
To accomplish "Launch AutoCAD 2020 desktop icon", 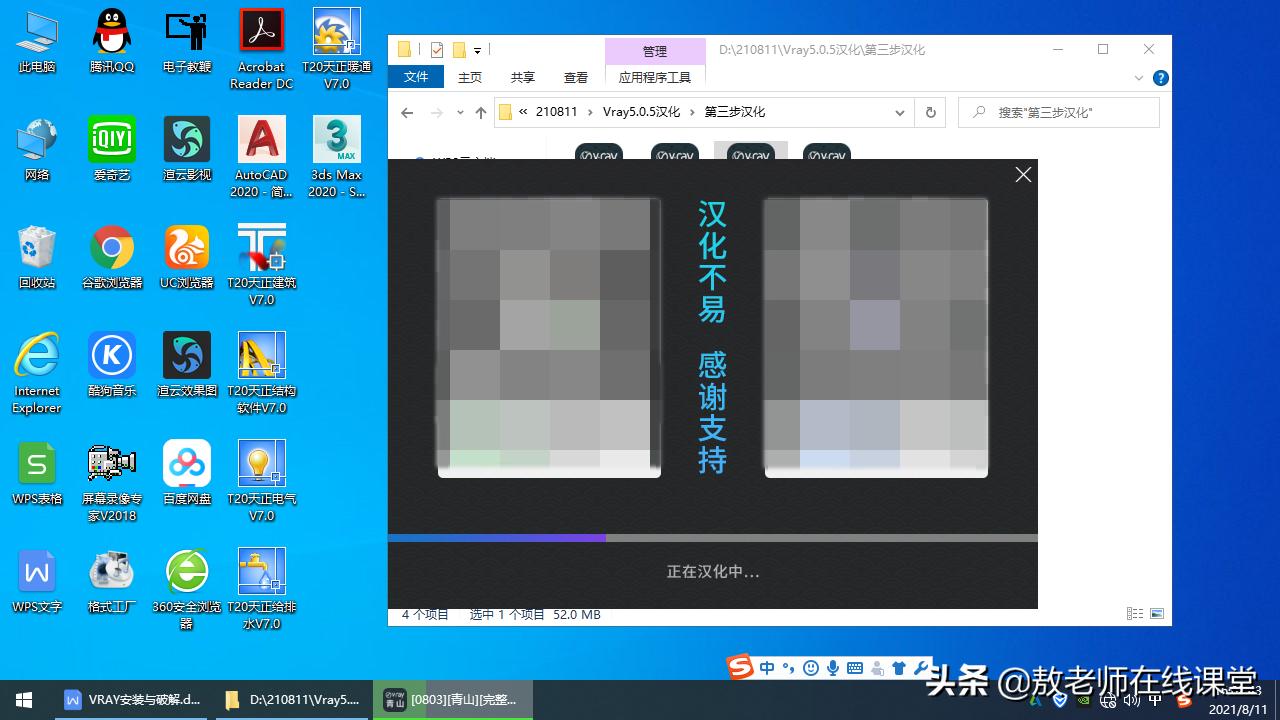I will pyautogui.click(x=261, y=138).
